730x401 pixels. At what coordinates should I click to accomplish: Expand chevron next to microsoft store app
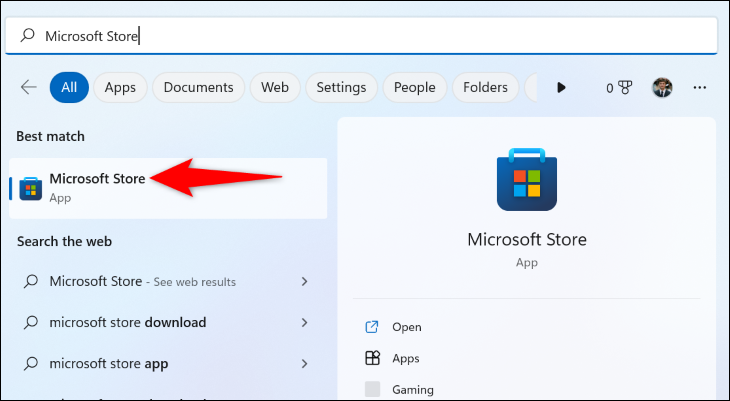(x=304, y=363)
